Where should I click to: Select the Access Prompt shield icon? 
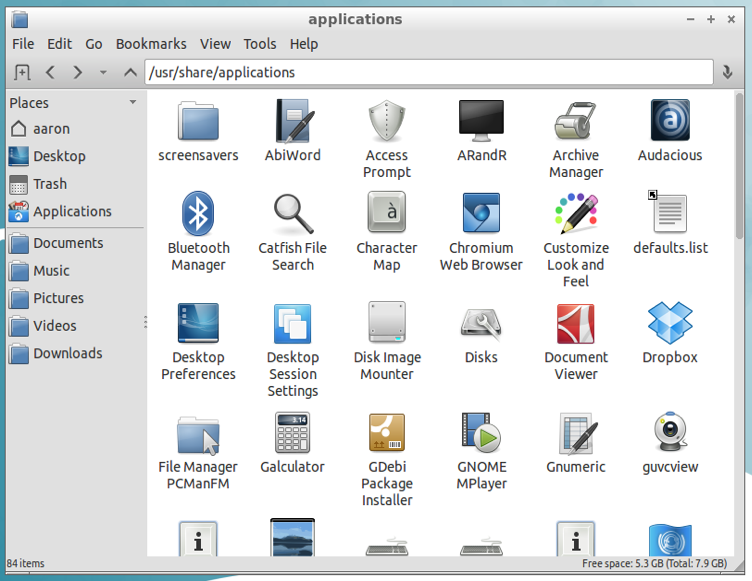click(387, 121)
